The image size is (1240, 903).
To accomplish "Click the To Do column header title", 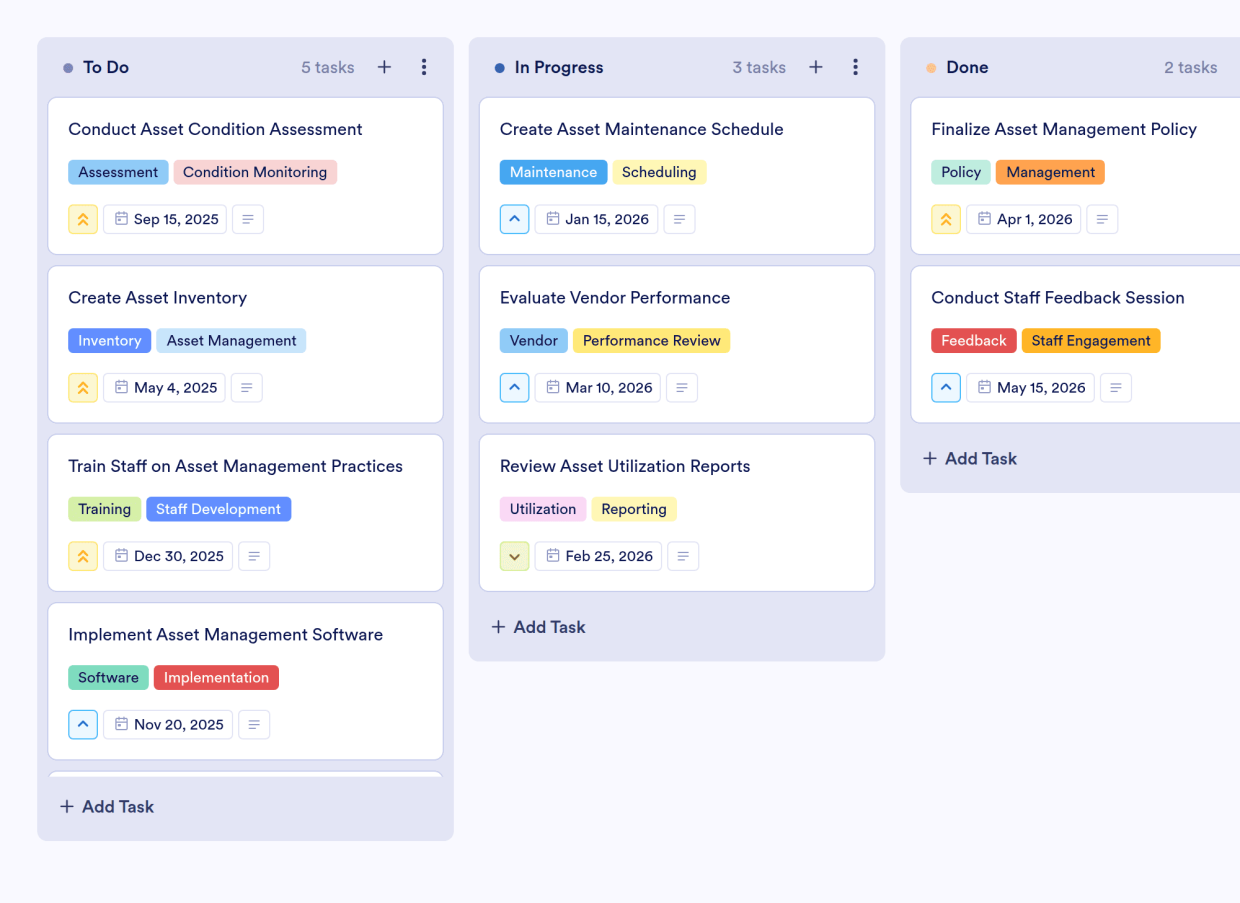I will click(x=106, y=67).
